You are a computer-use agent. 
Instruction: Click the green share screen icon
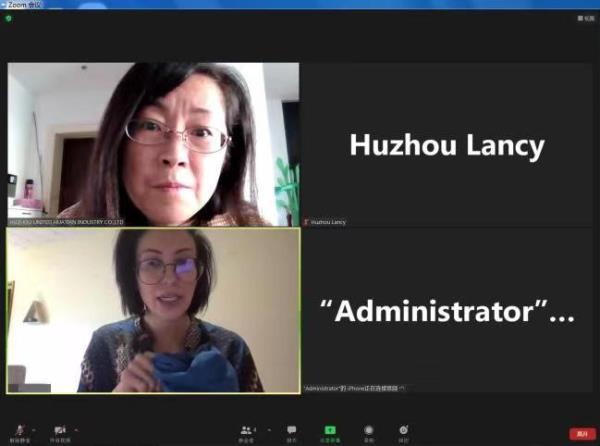click(x=330, y=430)
